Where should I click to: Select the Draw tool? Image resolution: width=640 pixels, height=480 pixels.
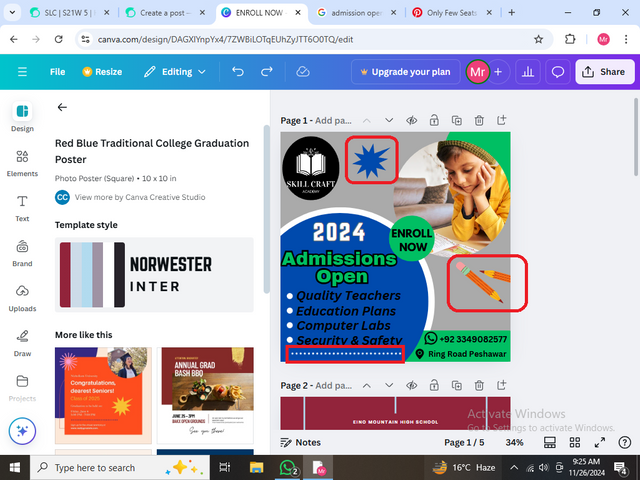point(22,343)
